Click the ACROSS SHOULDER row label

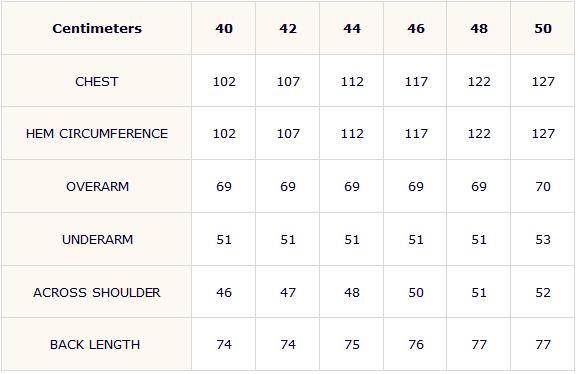coord(97,293)
